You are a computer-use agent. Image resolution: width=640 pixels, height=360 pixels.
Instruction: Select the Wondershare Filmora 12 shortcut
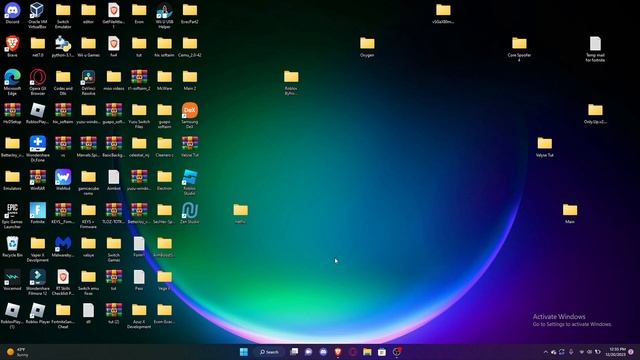[x=38, y=282]
